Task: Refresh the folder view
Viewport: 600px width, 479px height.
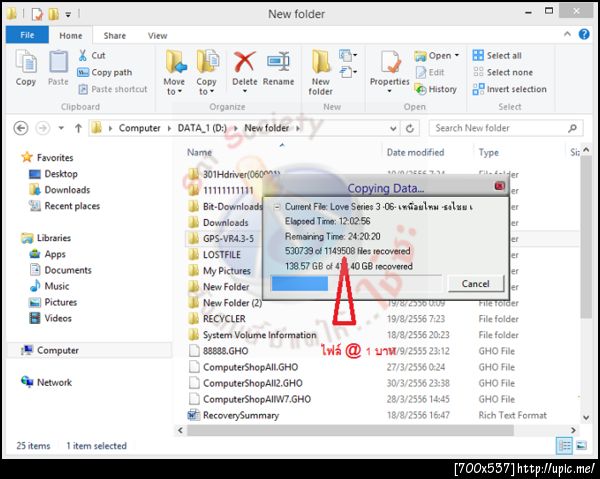Action: 410,128
